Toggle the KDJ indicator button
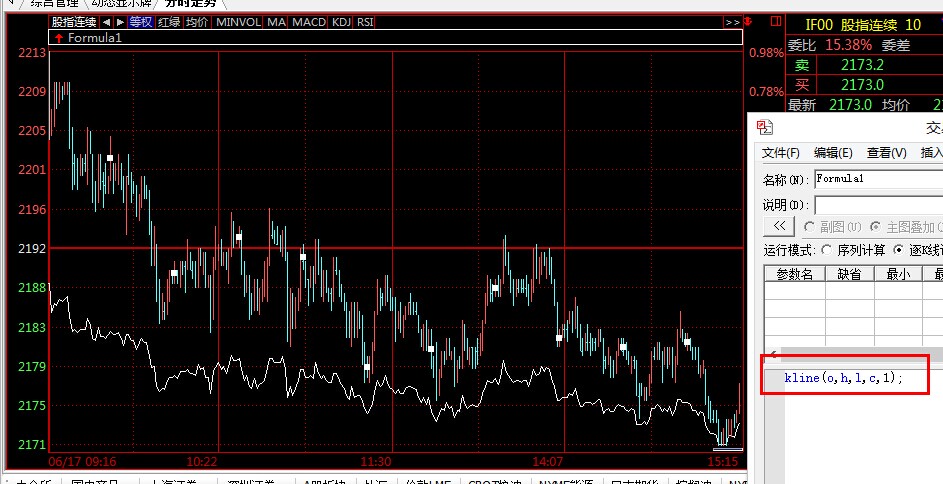 click(341, 21)
